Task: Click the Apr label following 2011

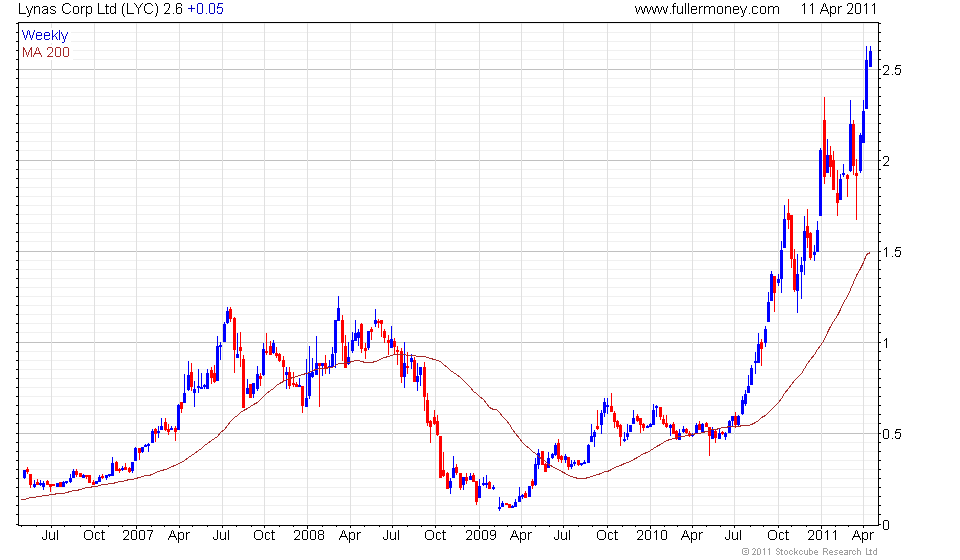Action: click(x=863, y=536)
